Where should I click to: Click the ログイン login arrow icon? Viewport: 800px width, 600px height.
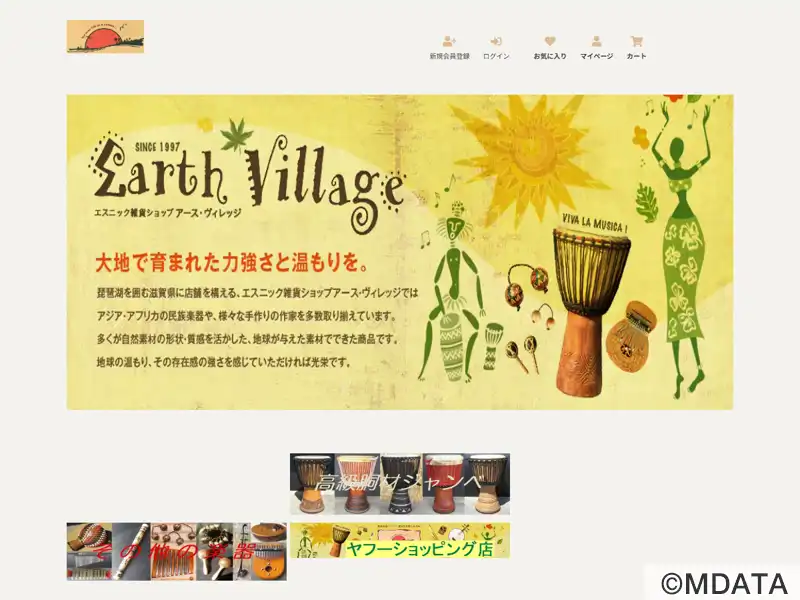point(496,41)
